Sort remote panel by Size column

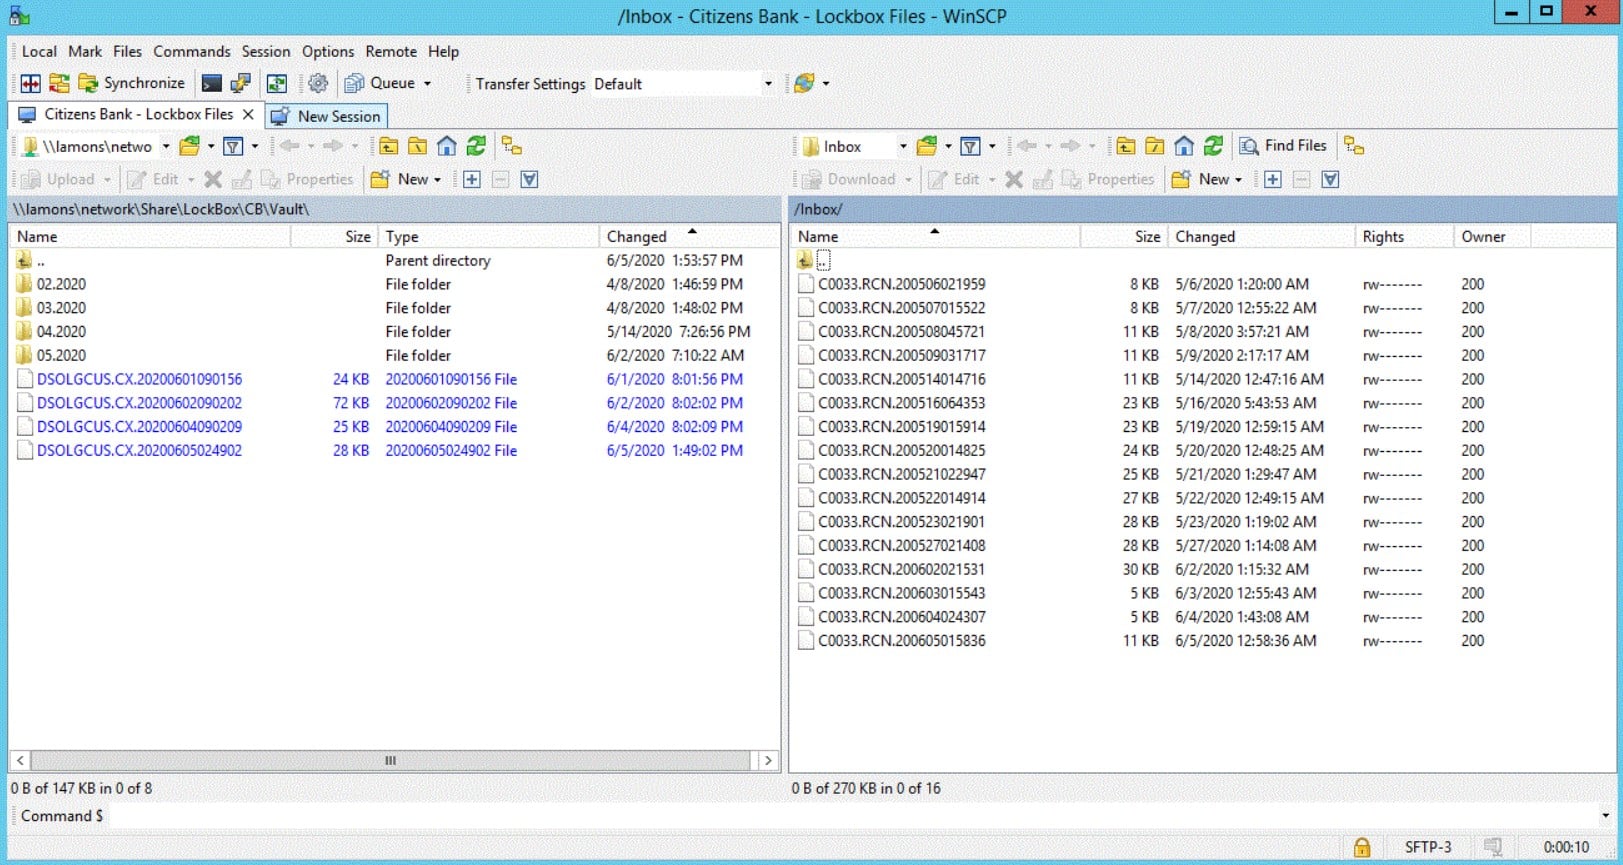click(x=1124, y=236)
